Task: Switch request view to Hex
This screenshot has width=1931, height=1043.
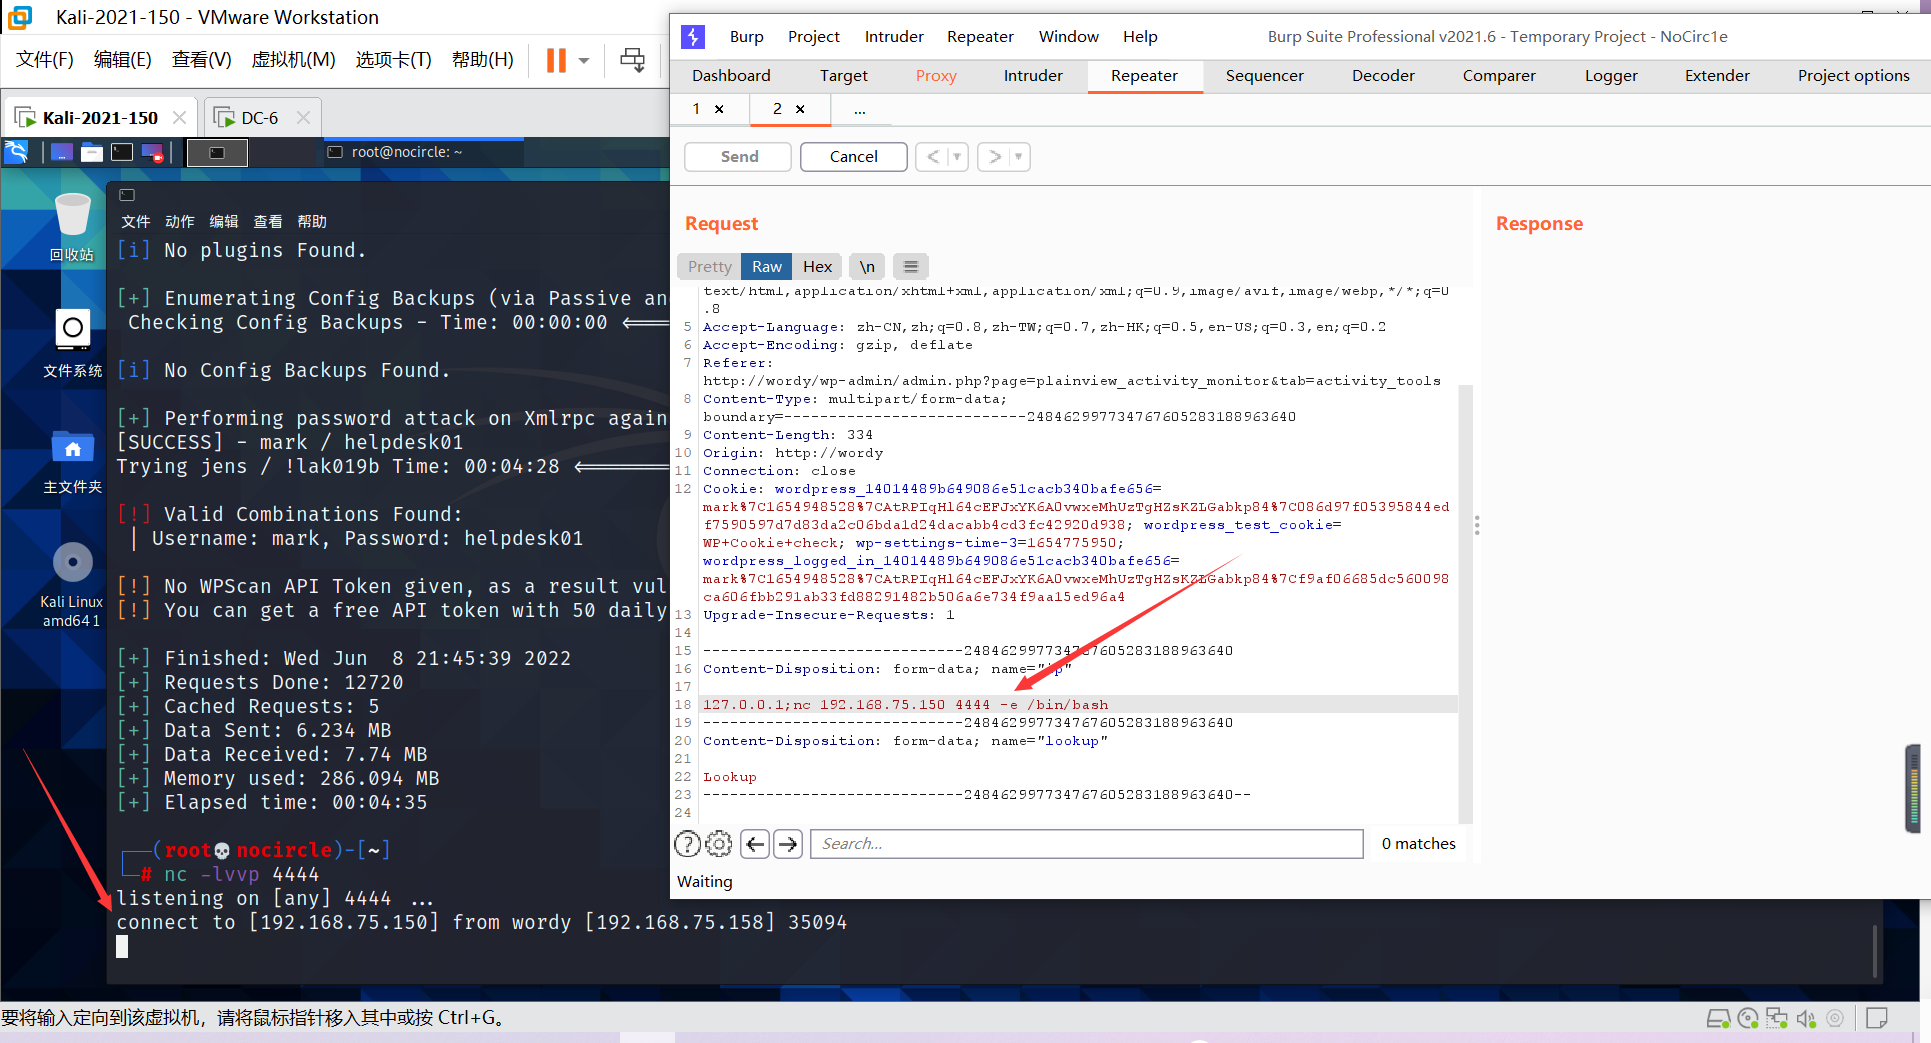Action: click(x=817, y=267)
